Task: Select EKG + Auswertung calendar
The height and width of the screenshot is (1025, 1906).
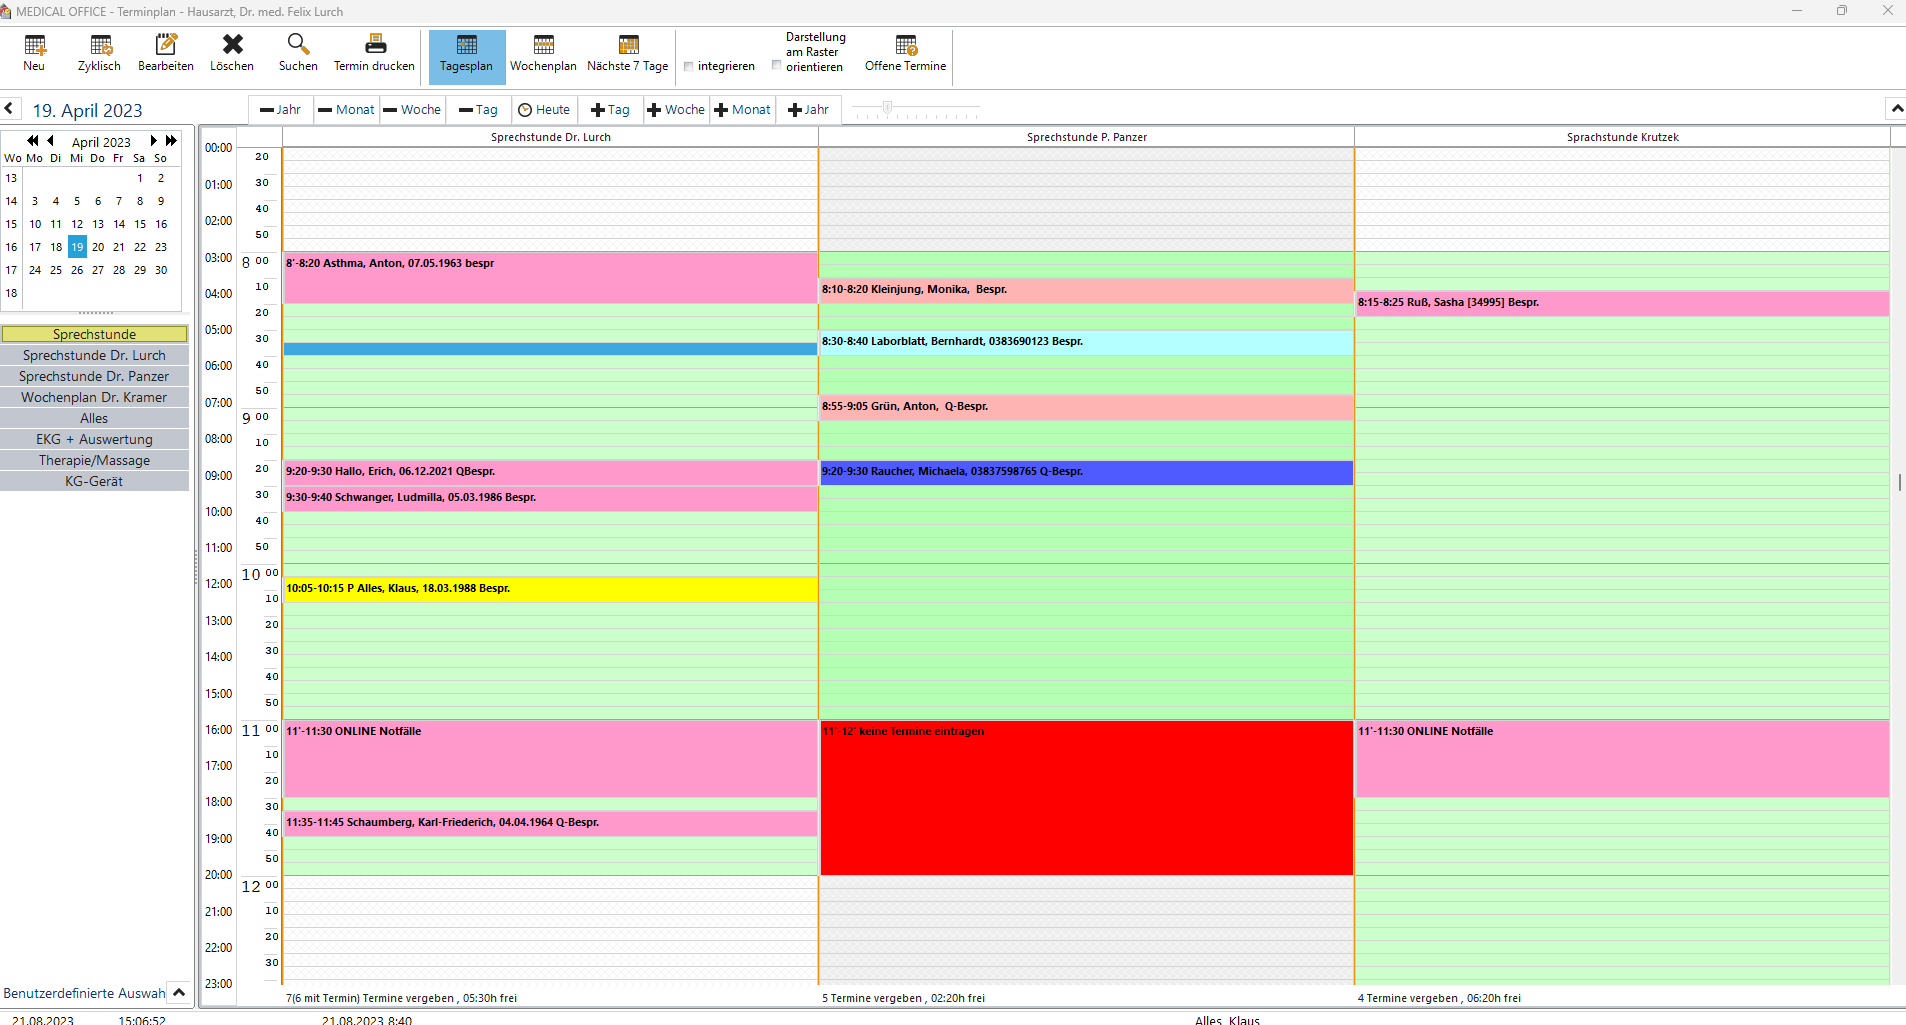Action: (x=94, y=439)
